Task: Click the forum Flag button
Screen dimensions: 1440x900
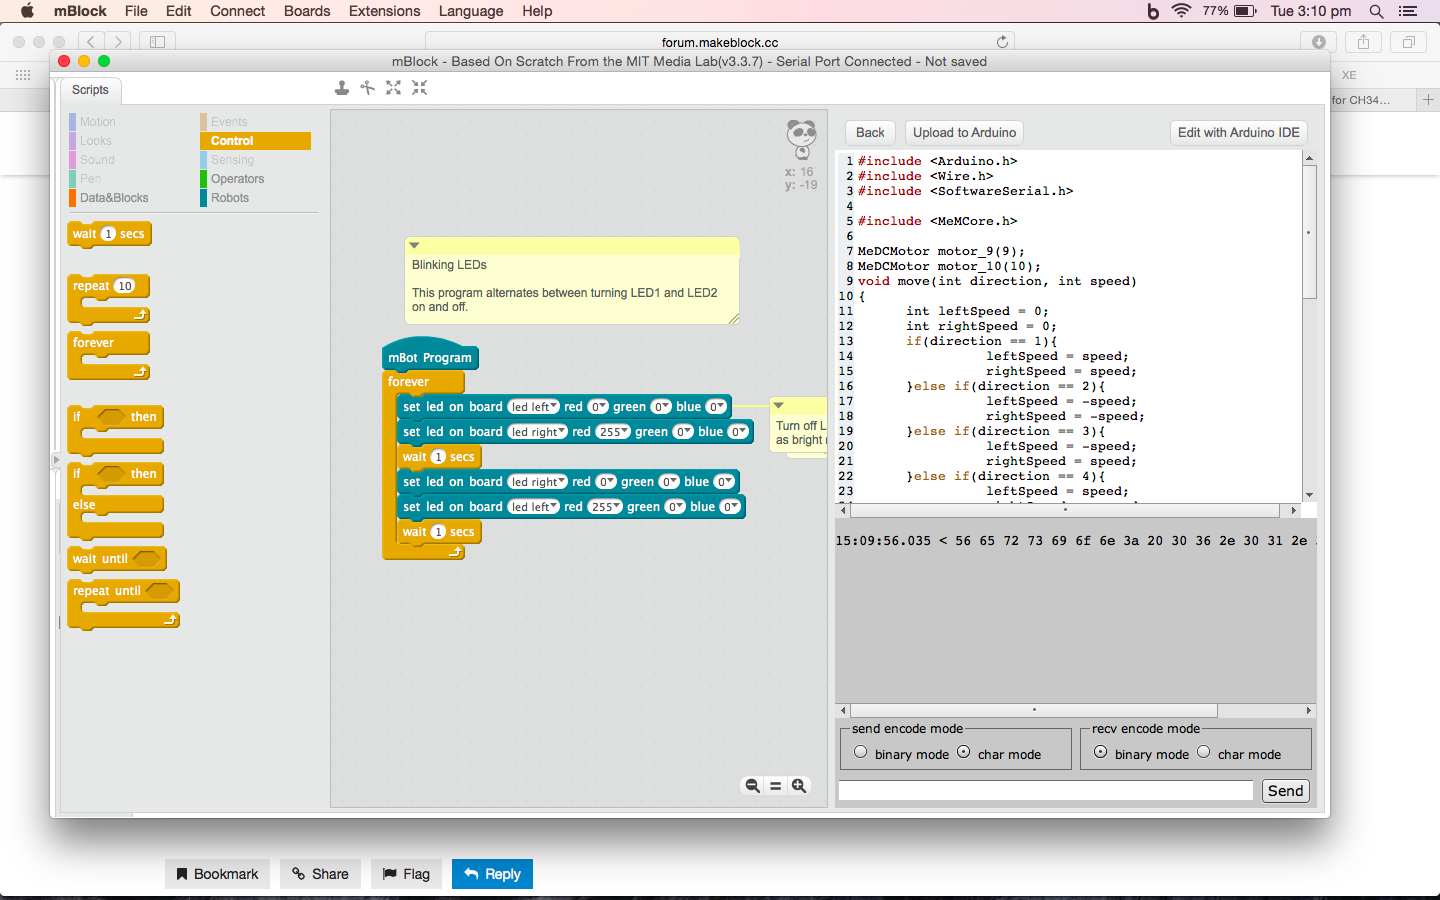Action: click(x=406, y=874)
